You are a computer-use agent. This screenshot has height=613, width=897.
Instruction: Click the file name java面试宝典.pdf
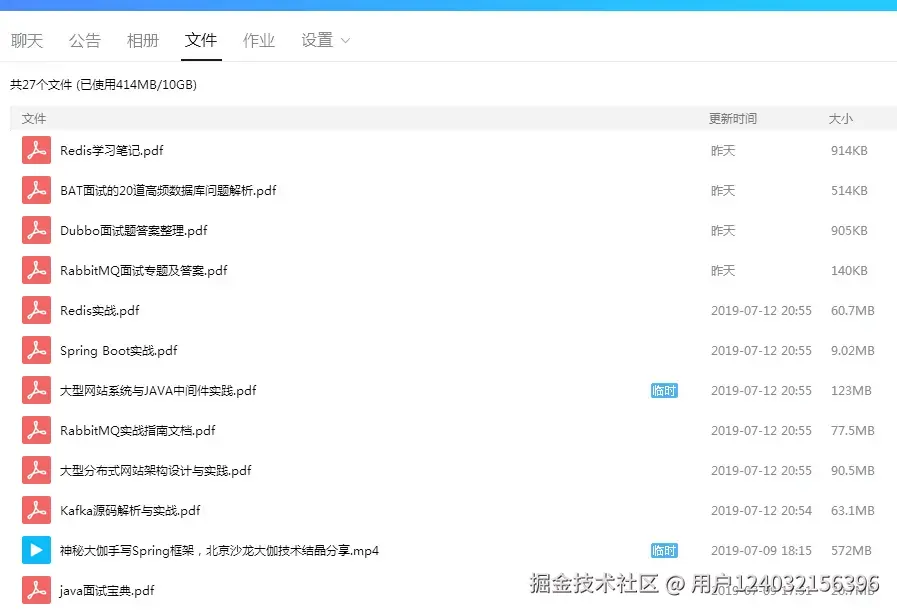(x=107, y=591)
